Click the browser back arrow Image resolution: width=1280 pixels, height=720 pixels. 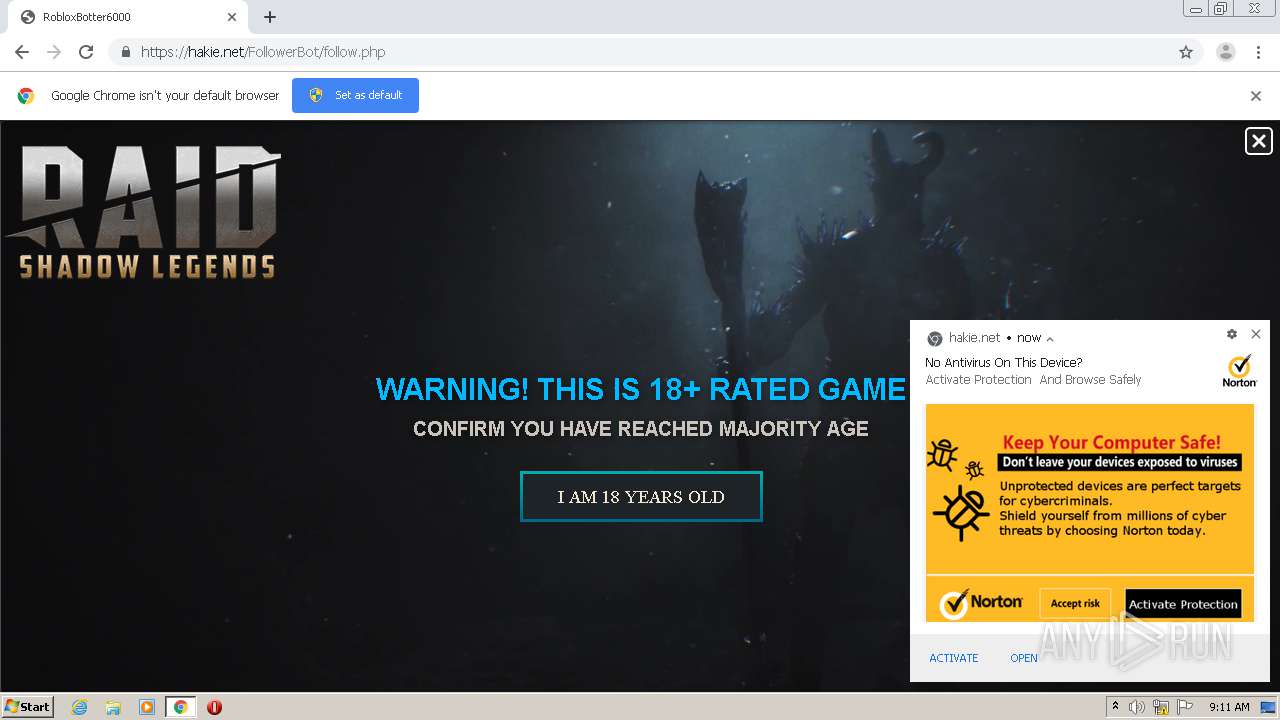(22, 52)
